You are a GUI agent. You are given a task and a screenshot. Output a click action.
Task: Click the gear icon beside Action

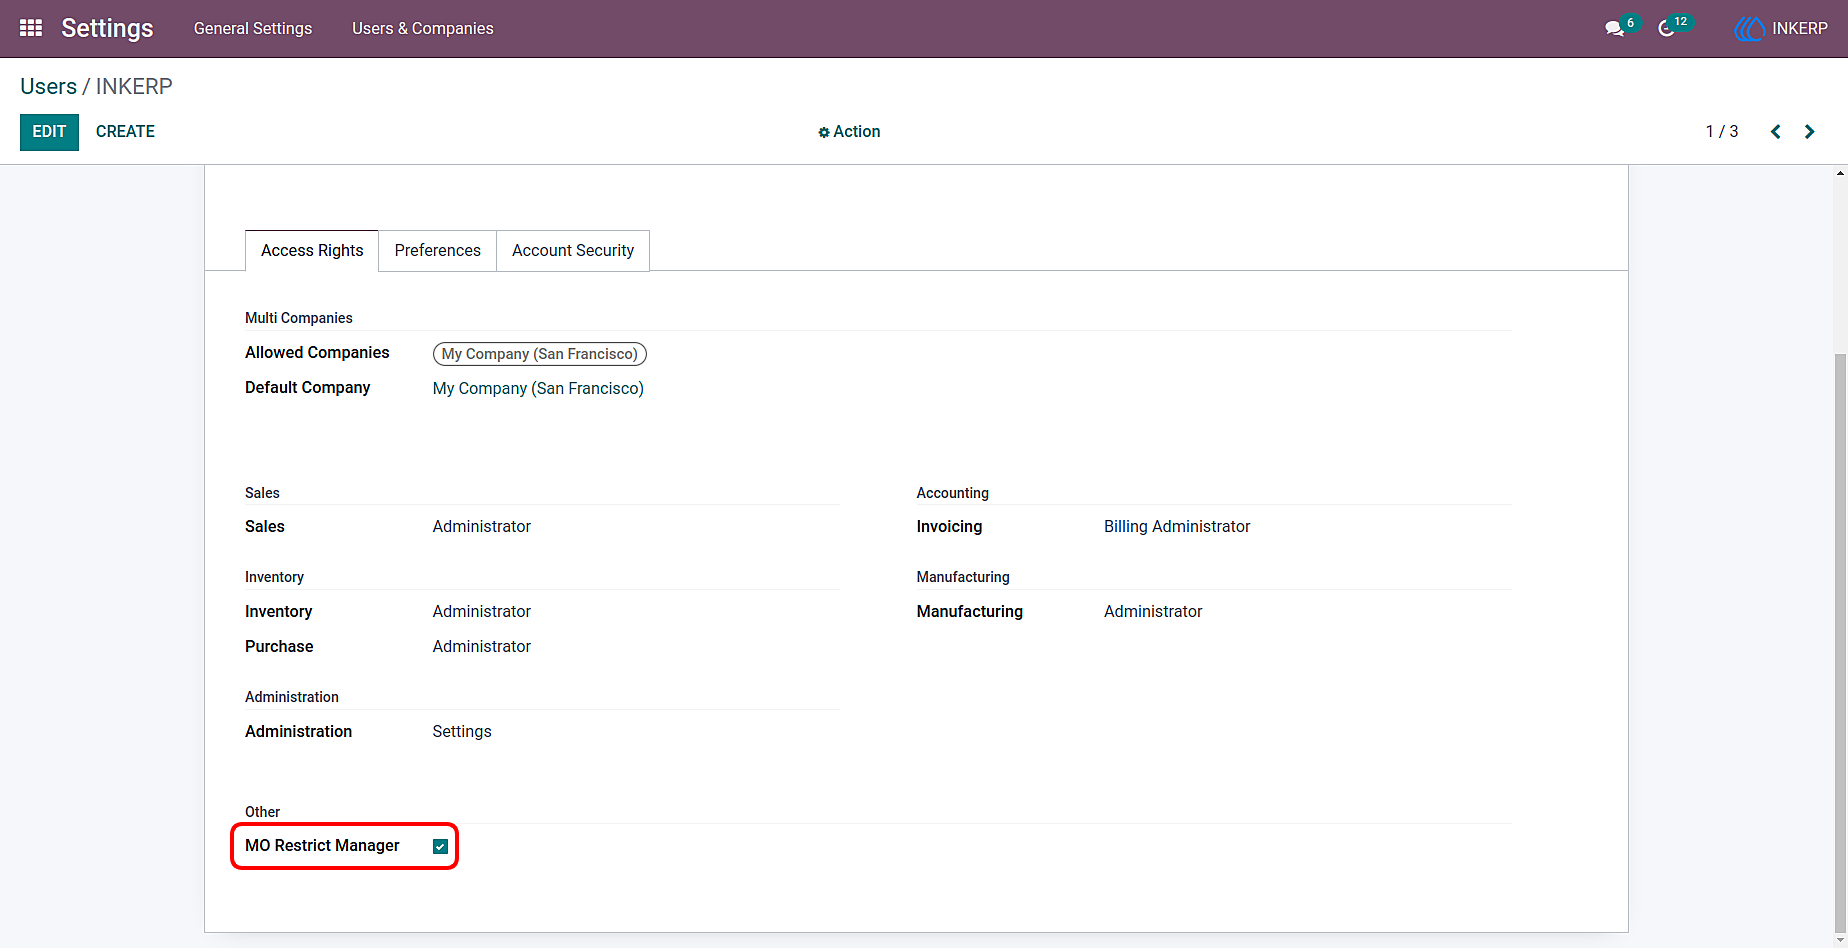[824, 132]
